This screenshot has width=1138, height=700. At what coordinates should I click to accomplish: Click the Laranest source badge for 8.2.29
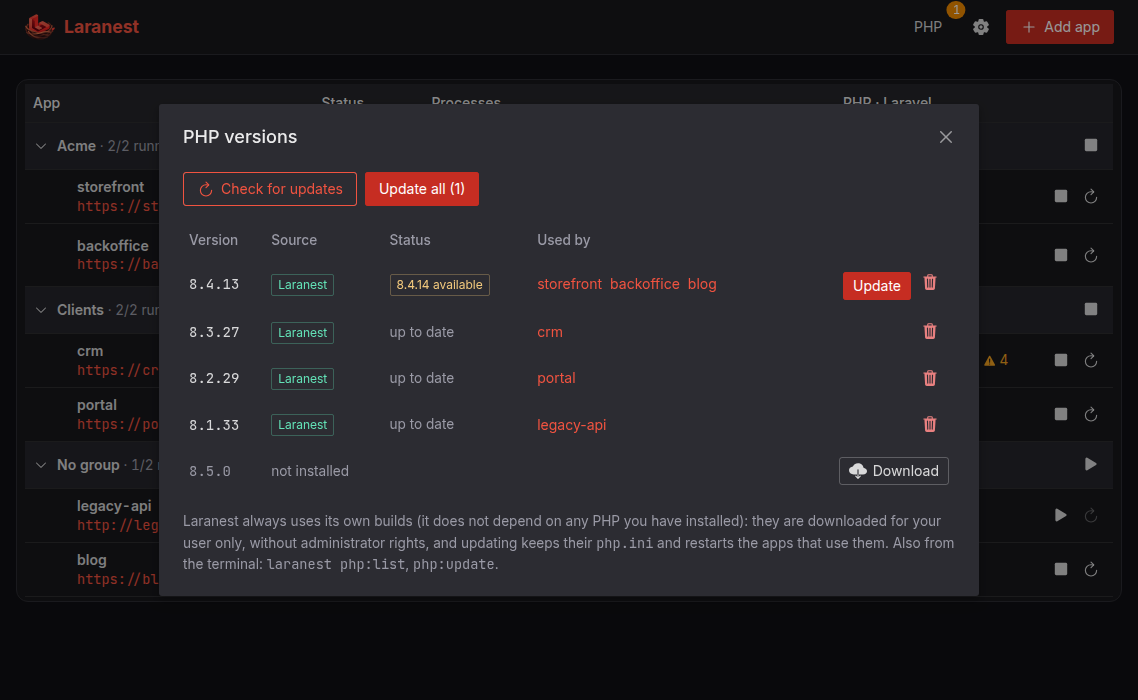coord(302,378)
